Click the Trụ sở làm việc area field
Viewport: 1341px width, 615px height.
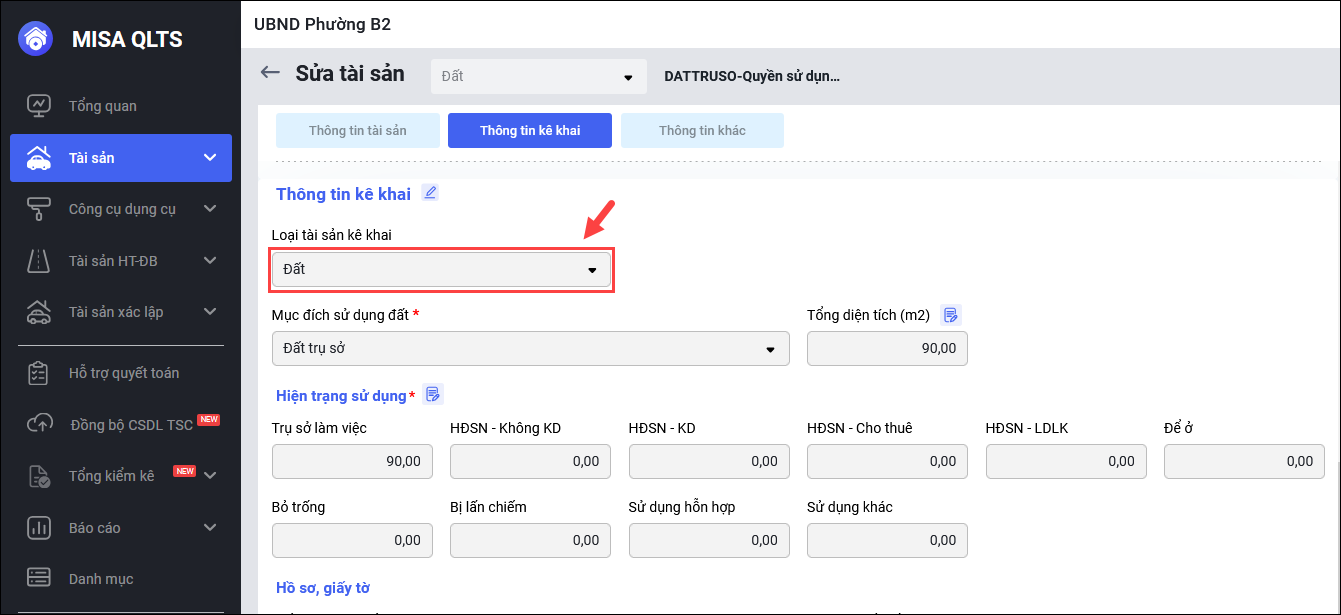click(352, 461)
